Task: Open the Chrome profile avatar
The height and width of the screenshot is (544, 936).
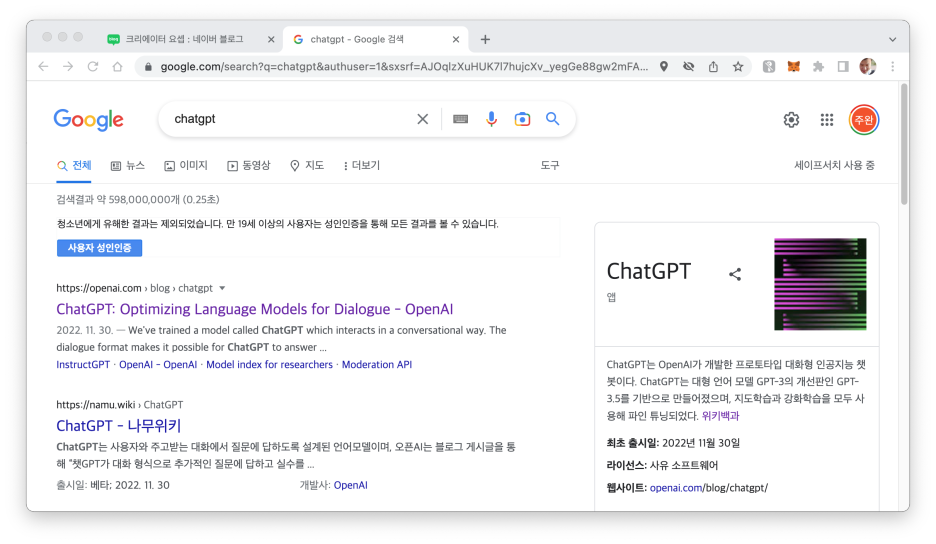Action: (x=868, y=66)
